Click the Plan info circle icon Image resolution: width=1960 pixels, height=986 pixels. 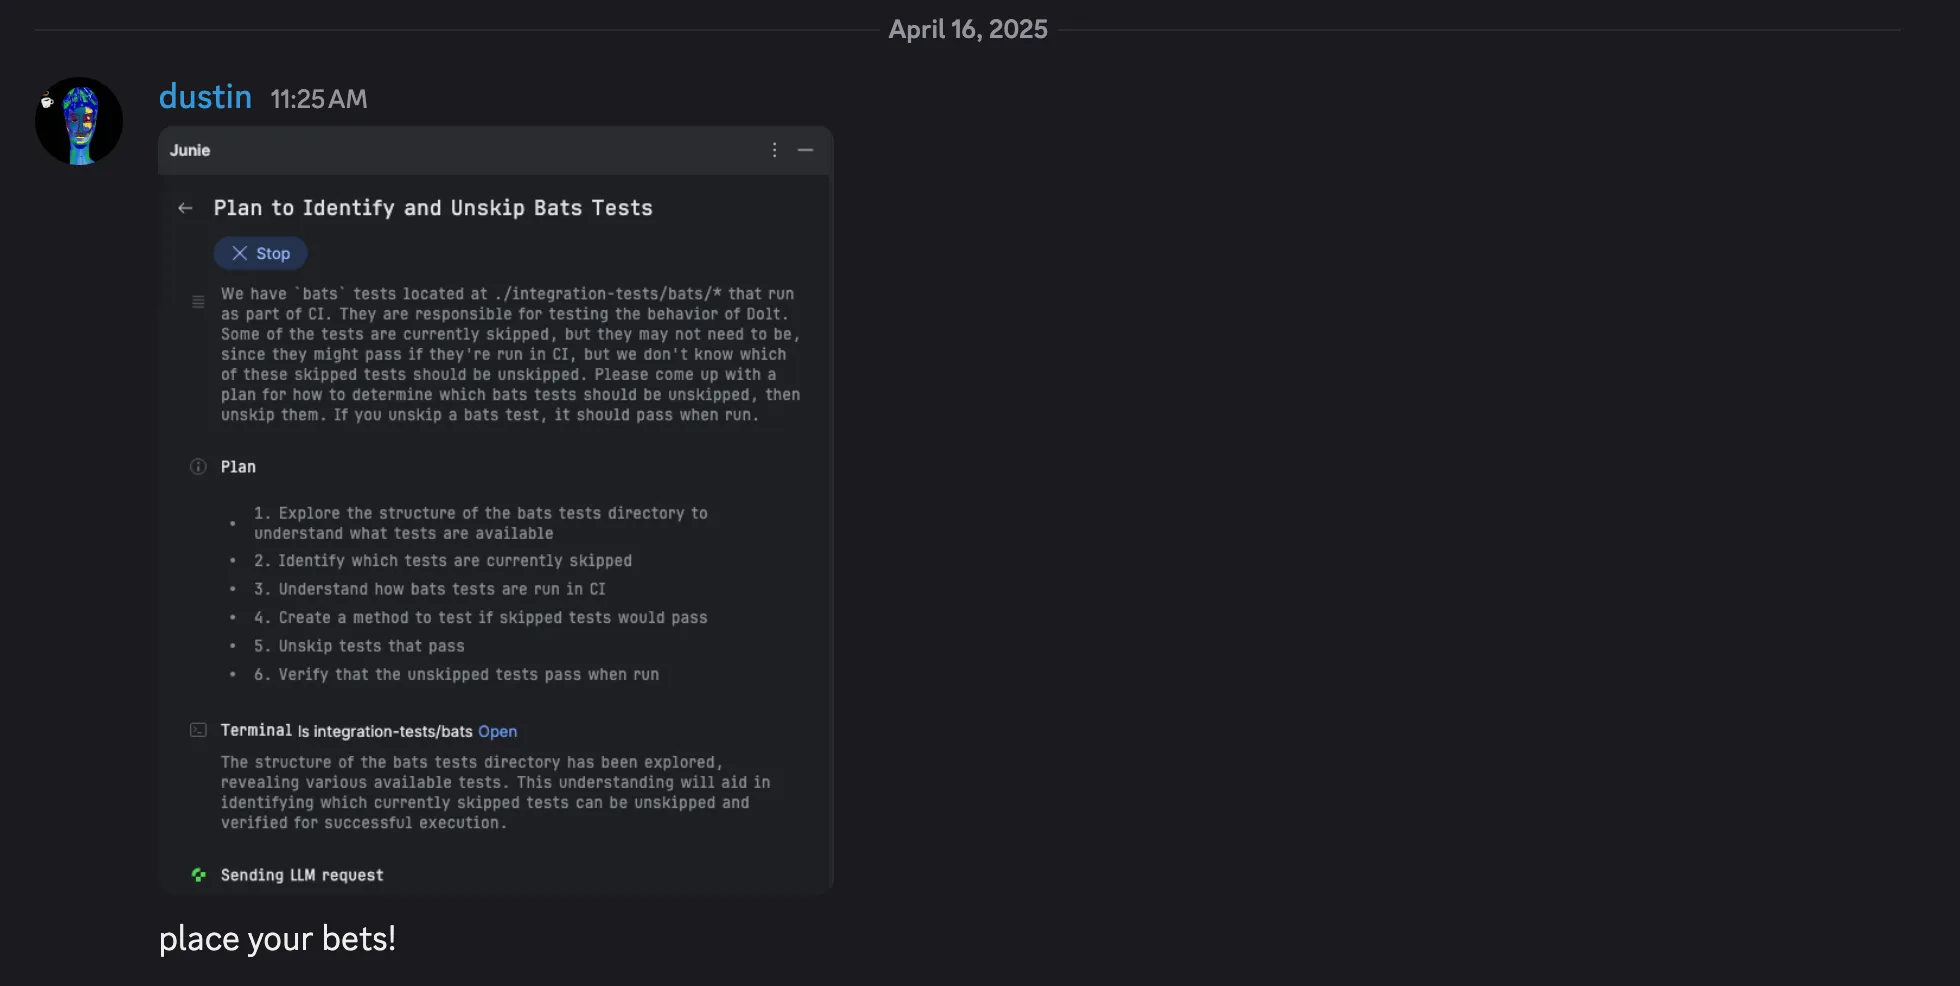tap(198, 467)
